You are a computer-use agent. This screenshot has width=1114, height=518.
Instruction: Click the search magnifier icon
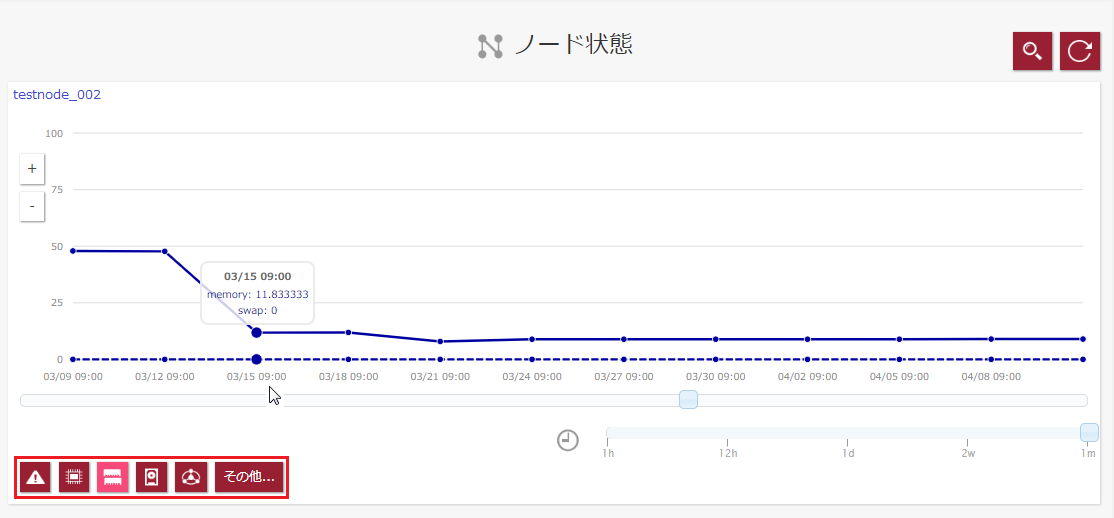[1032, 51]
